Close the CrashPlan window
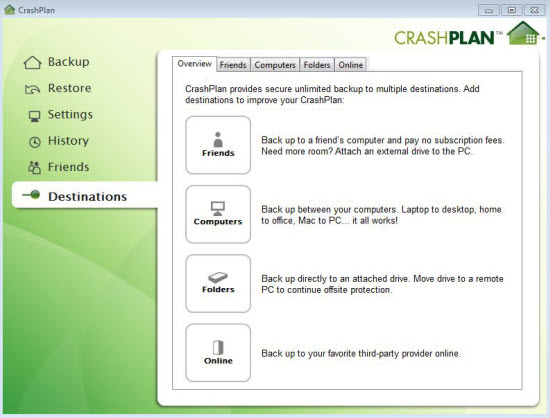 click(534, 10)
